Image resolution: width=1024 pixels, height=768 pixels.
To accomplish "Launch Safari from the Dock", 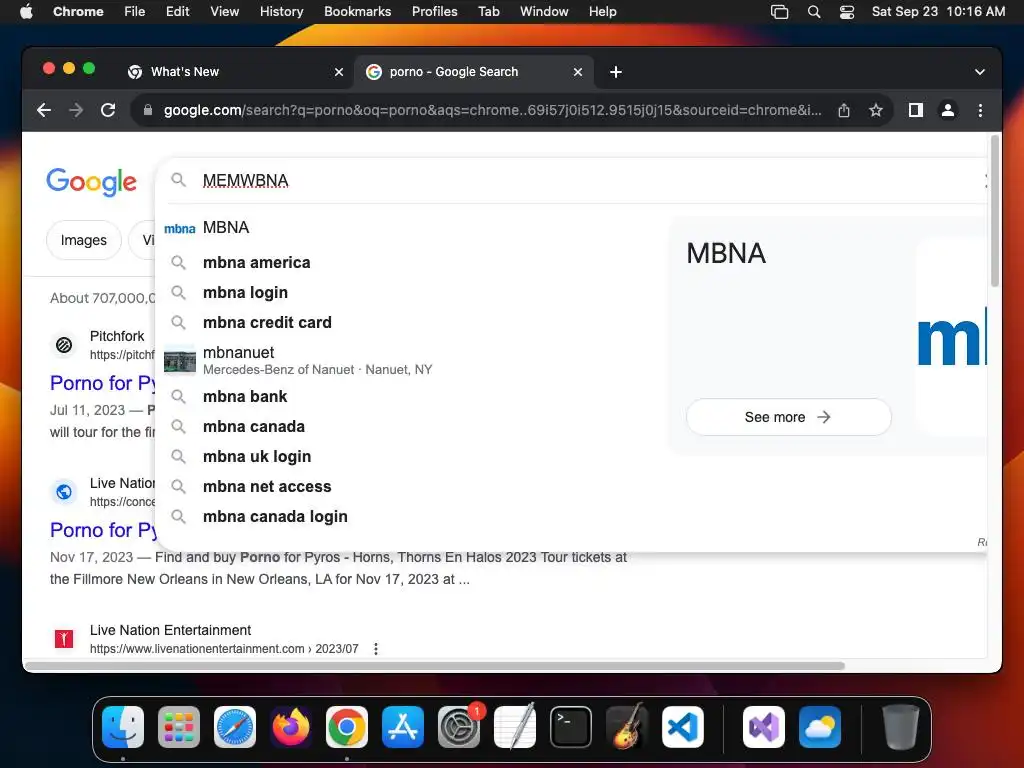I will [x=235, y=727].
